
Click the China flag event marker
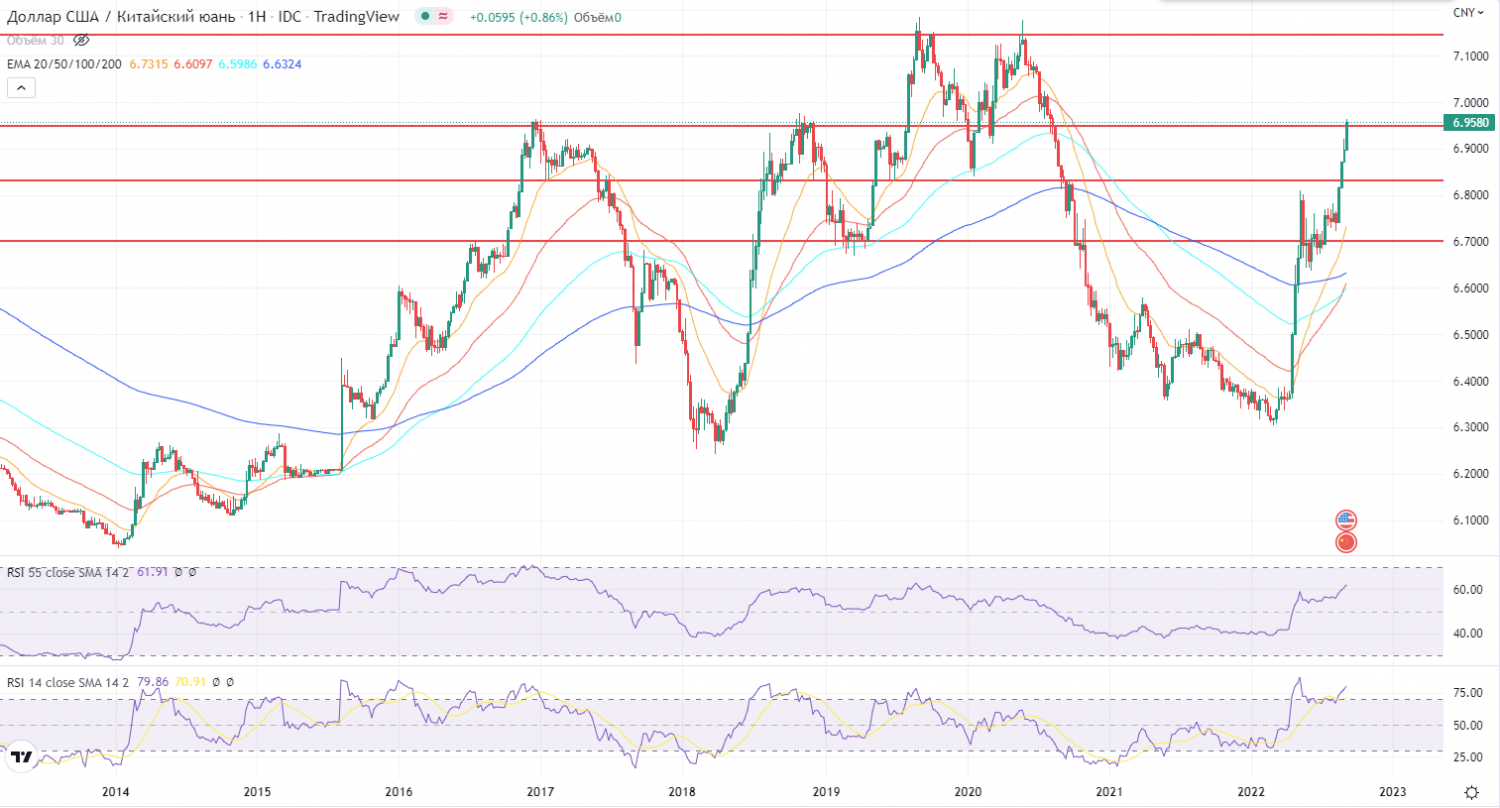pos(1346,542)
